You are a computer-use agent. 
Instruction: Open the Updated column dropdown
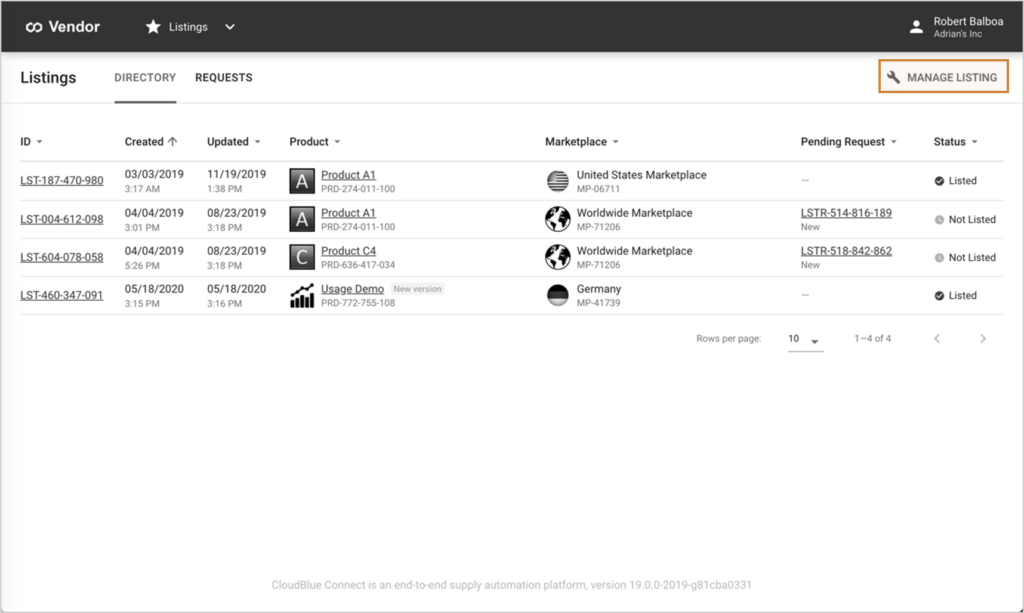pyautogui.click(x=257, y=142)
